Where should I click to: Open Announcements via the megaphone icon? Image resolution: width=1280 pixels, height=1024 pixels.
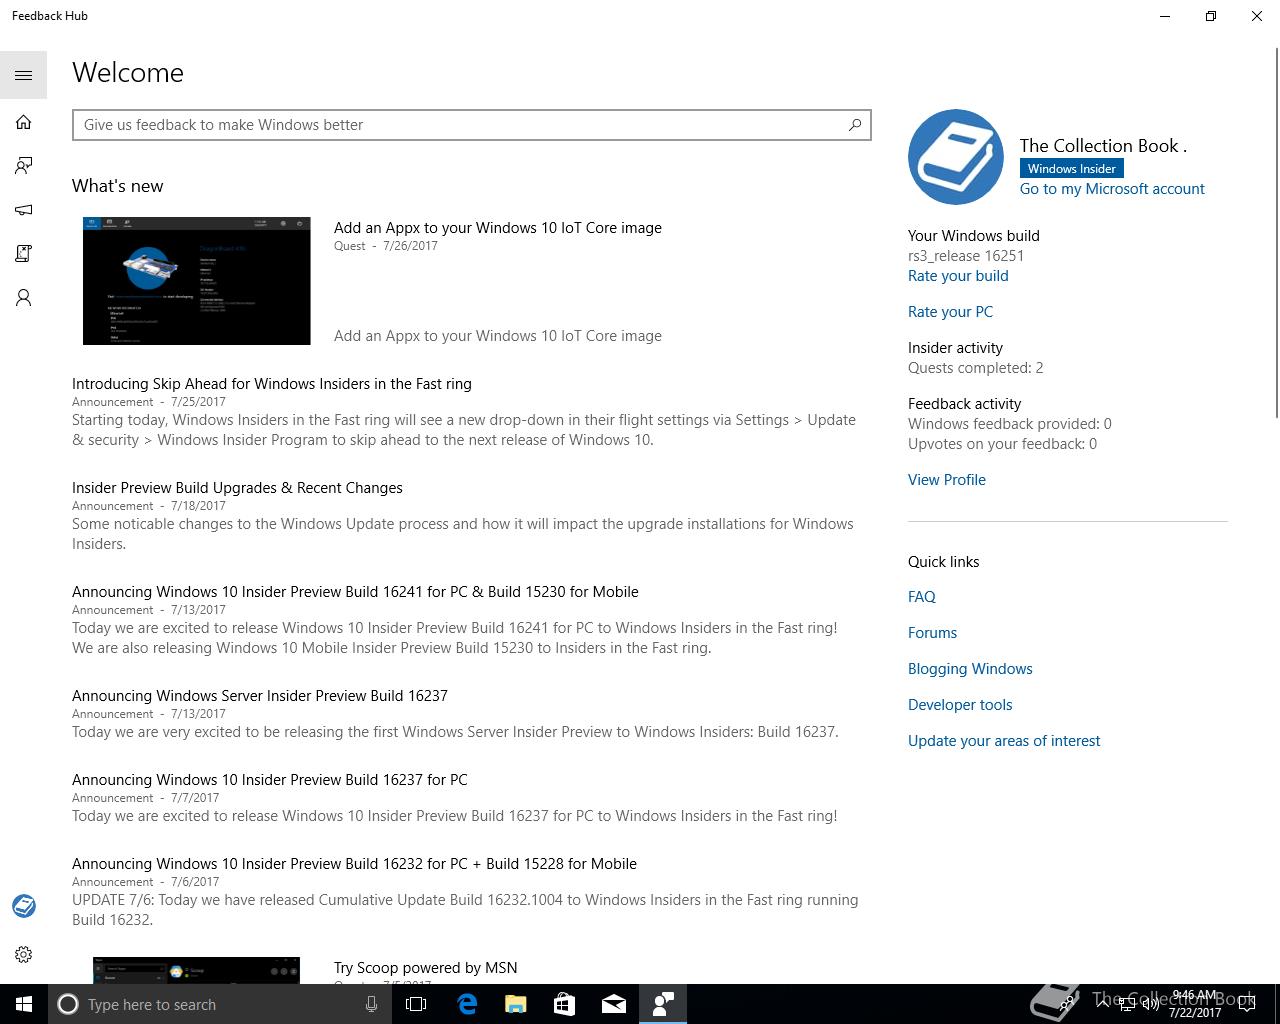[x=23, y=210]
